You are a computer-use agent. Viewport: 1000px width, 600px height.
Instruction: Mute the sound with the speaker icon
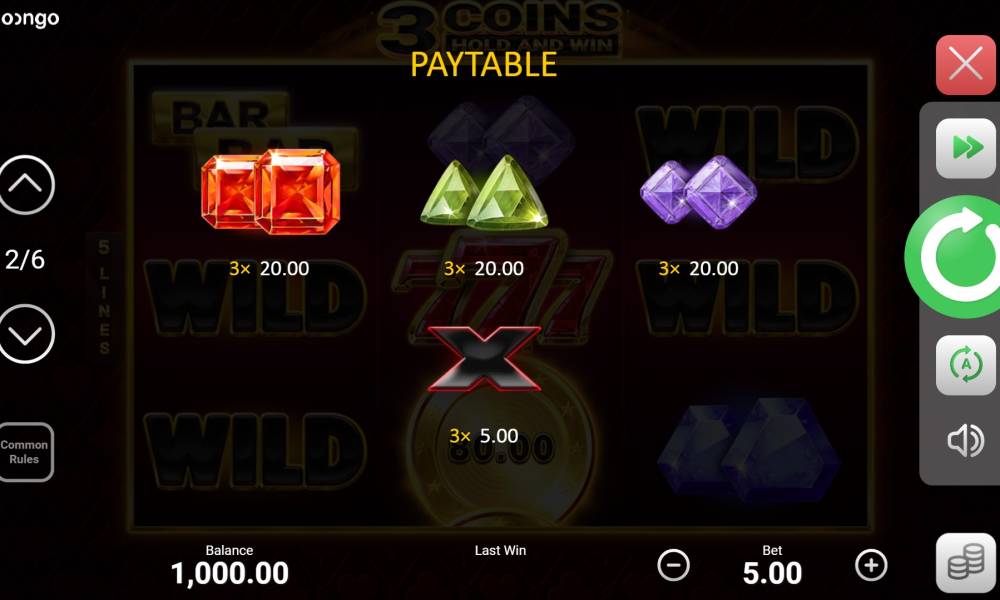pos(965,440)
